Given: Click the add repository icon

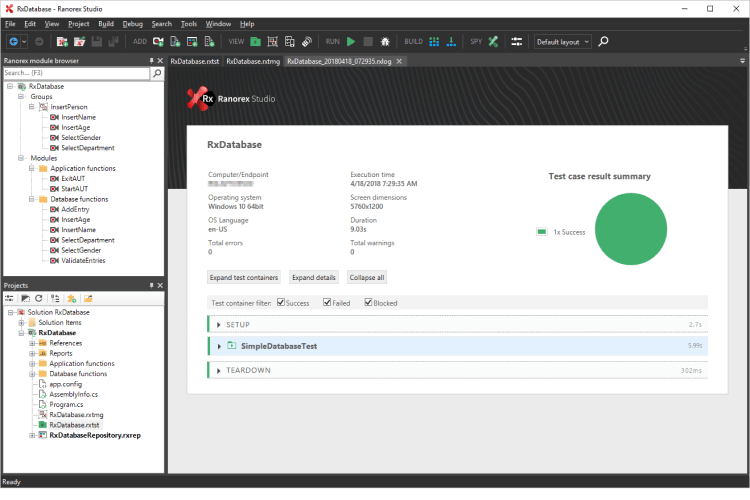Looking at the screenshot, I should (x=192, y=42).
